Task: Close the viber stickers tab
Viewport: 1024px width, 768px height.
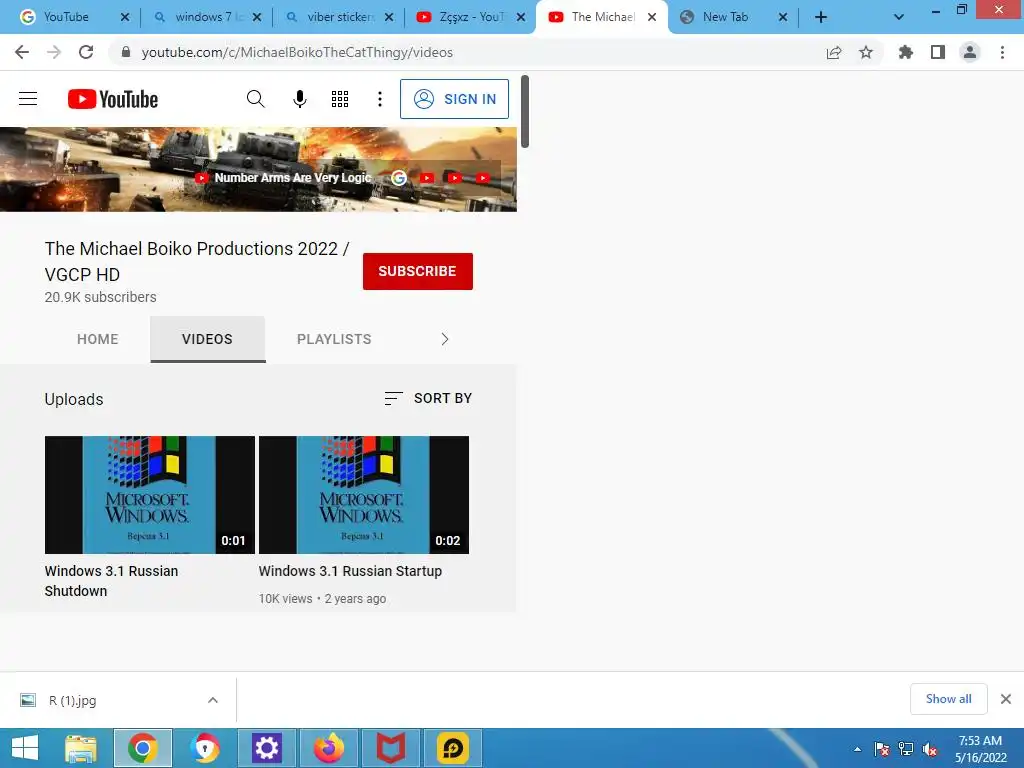Action: [x=389, y=17]
